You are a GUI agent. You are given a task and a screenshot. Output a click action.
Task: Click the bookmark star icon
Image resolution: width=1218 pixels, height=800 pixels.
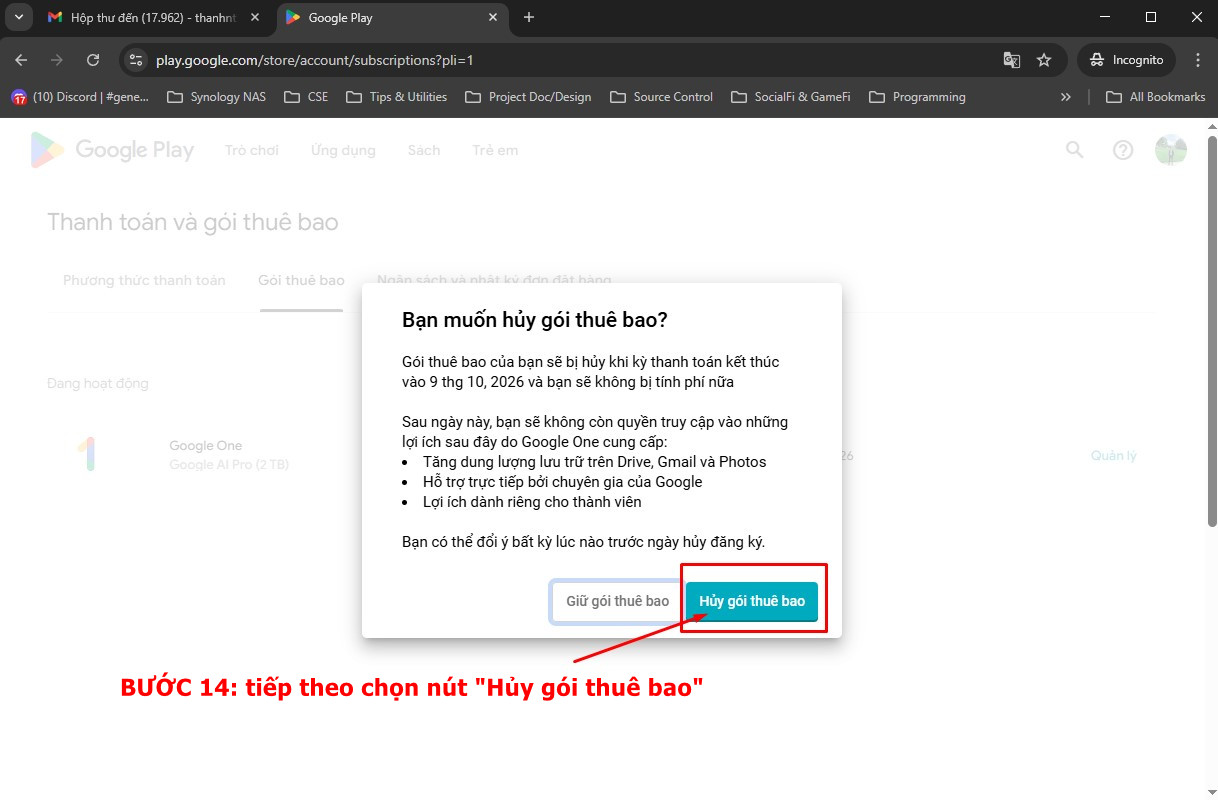[1044, 60]
